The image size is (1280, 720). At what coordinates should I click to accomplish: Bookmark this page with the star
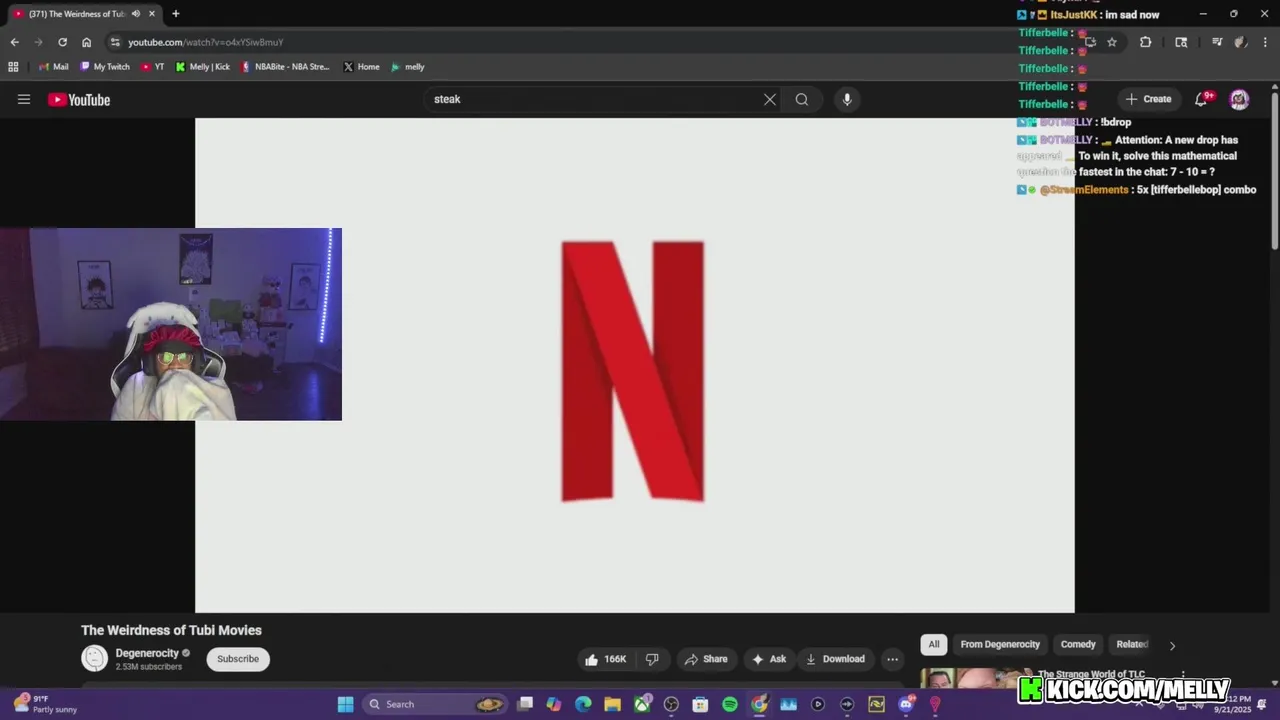[1112, 42]
